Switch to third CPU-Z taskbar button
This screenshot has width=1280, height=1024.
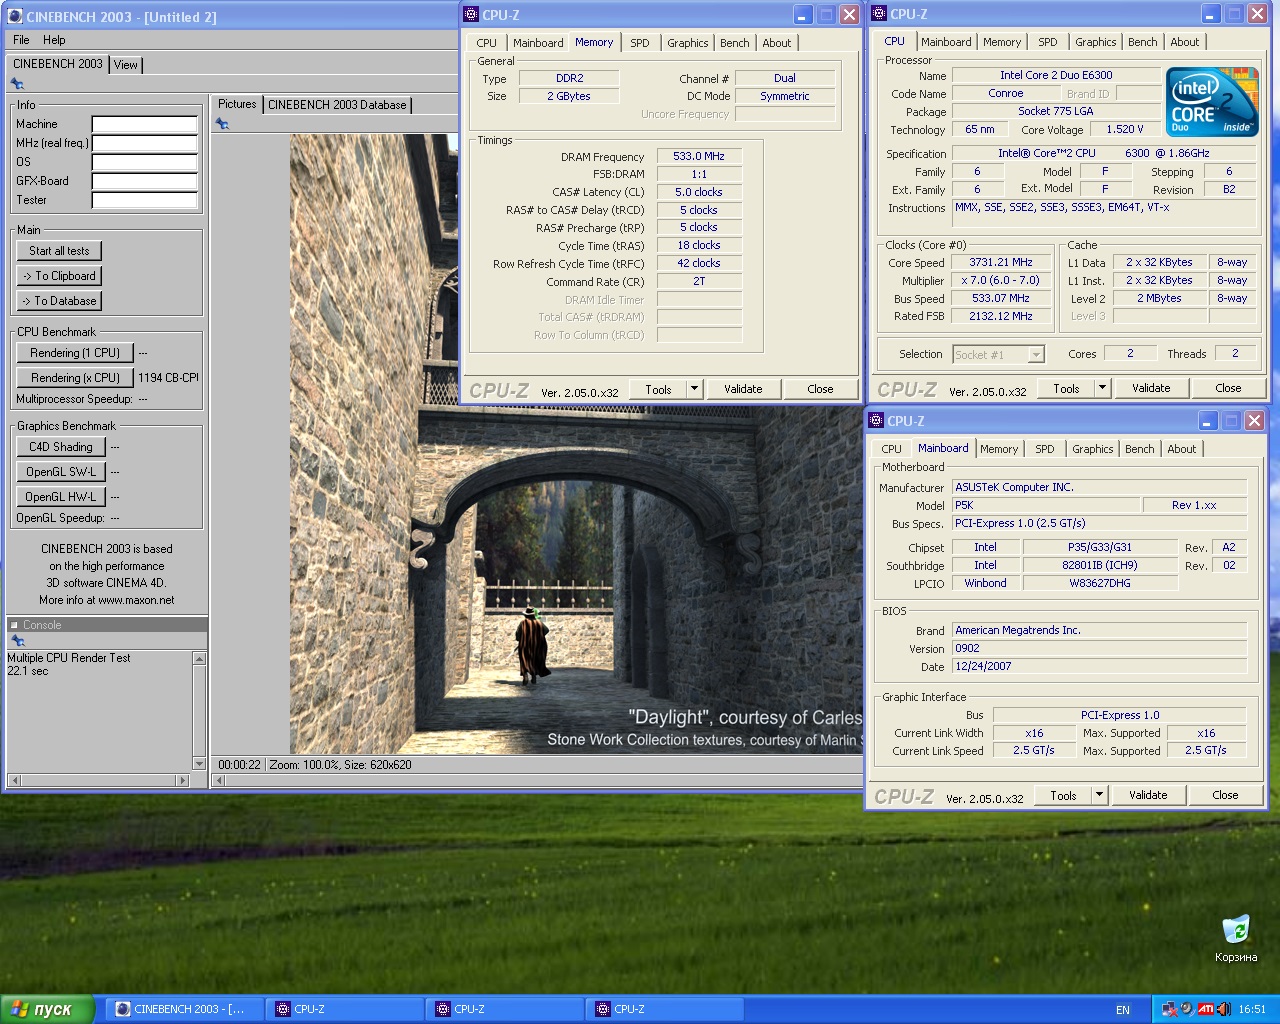pyautogui.click(x=664, y=1009)
